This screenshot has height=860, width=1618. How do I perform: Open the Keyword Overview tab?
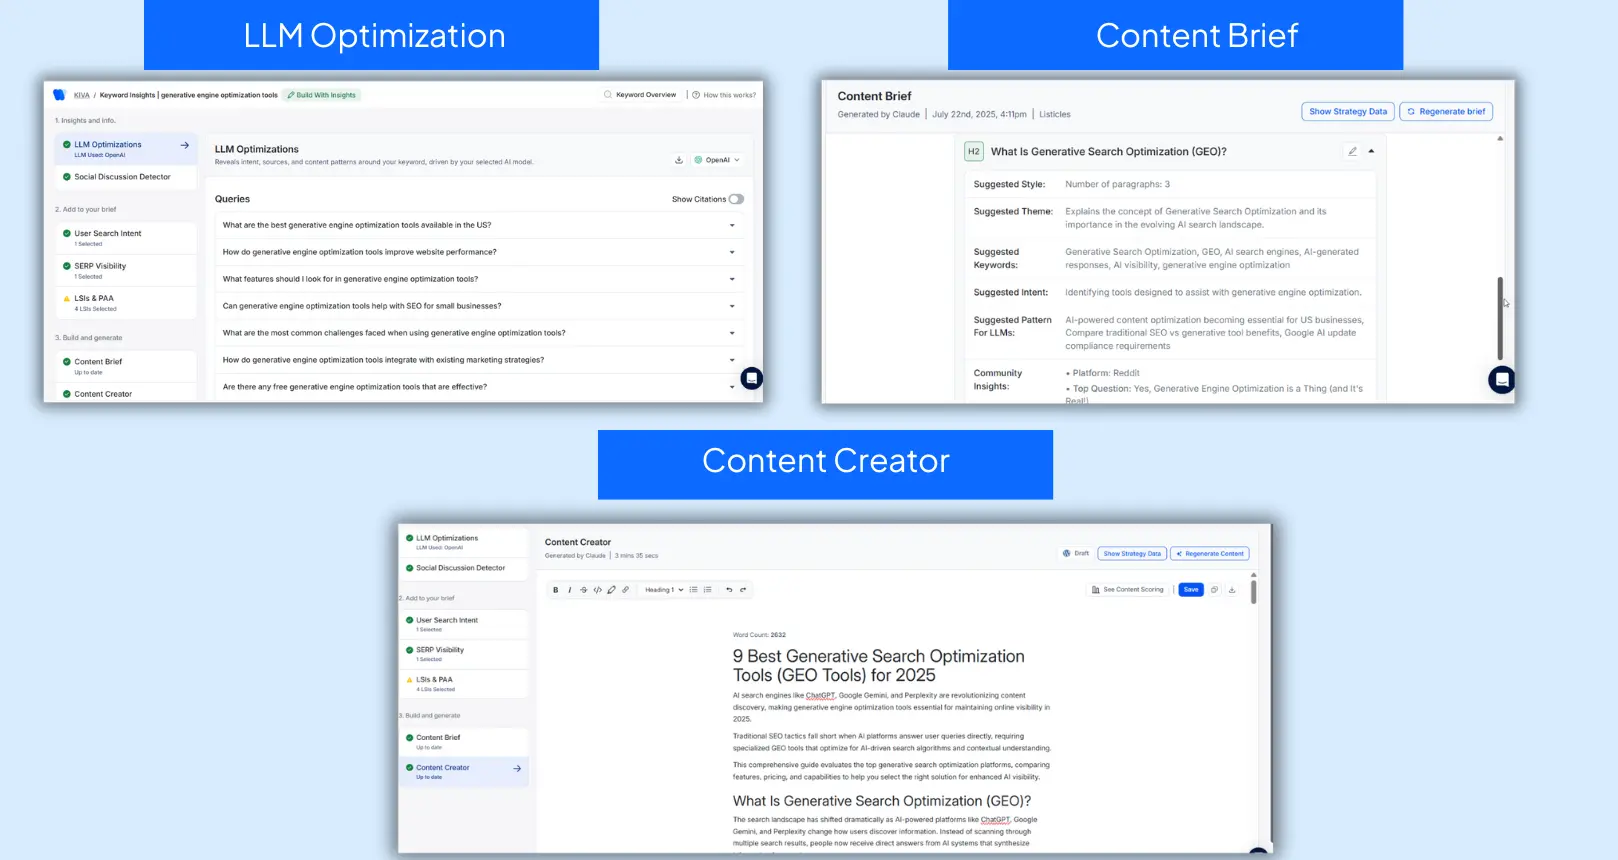[640, 95]
